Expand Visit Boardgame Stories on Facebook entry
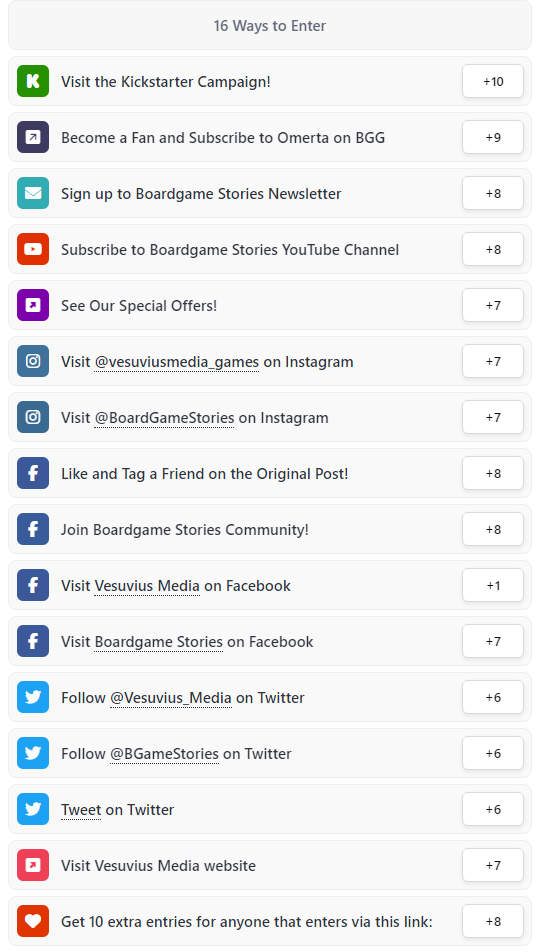This screenshot has width=540, height=952. coord(270,642)
